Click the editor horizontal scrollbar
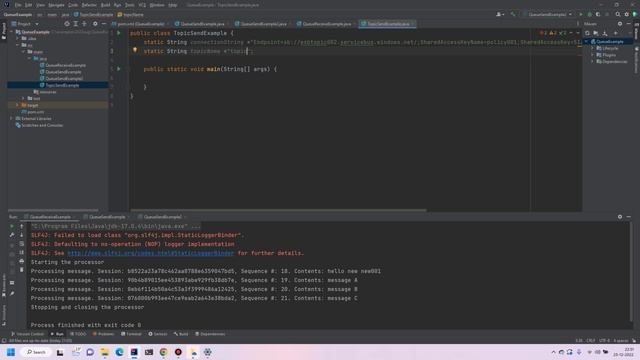Viewport: 640px width, 360px height. pos(278,211)
